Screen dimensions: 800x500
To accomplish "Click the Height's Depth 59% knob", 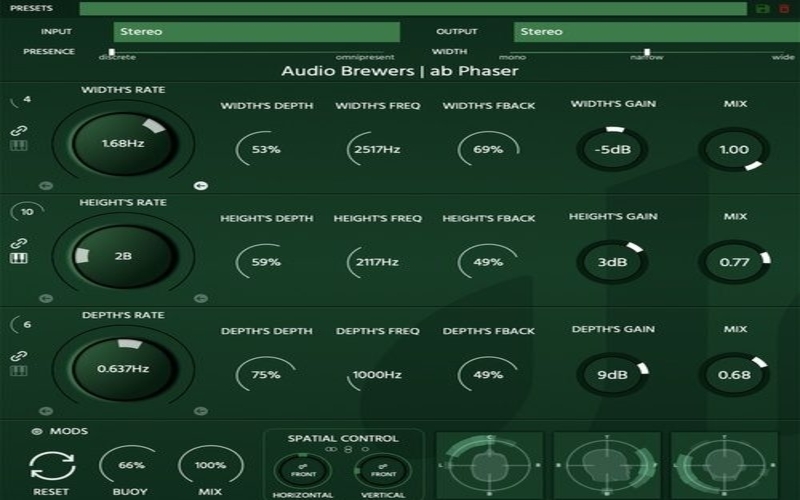I will click(266, 262).
